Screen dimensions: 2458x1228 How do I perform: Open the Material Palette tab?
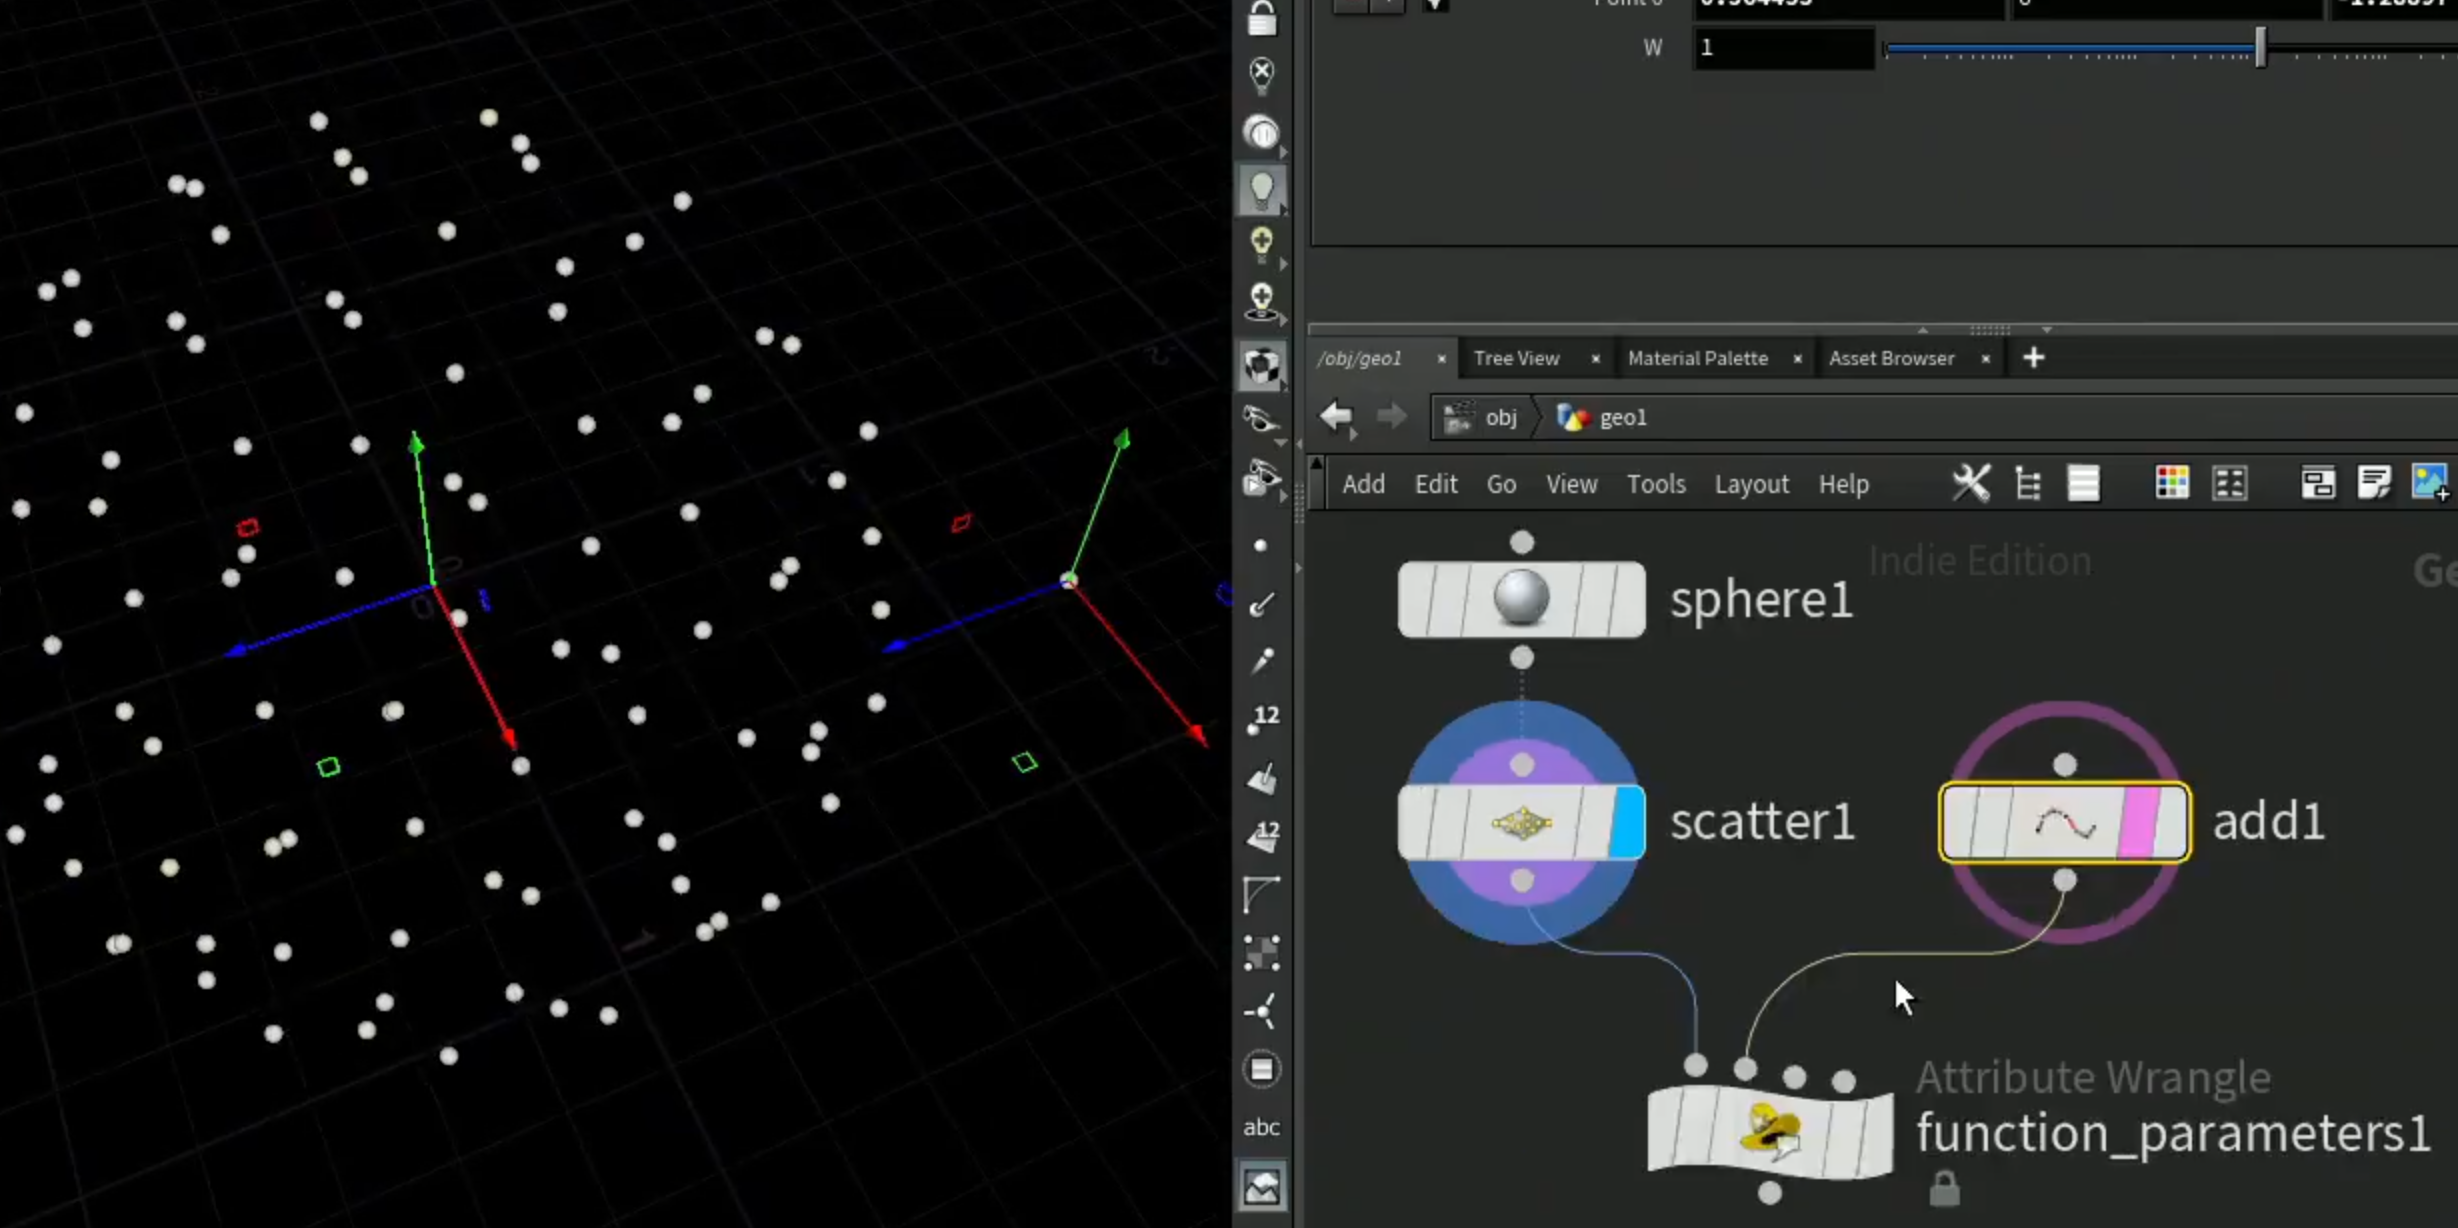point(1698,358)
